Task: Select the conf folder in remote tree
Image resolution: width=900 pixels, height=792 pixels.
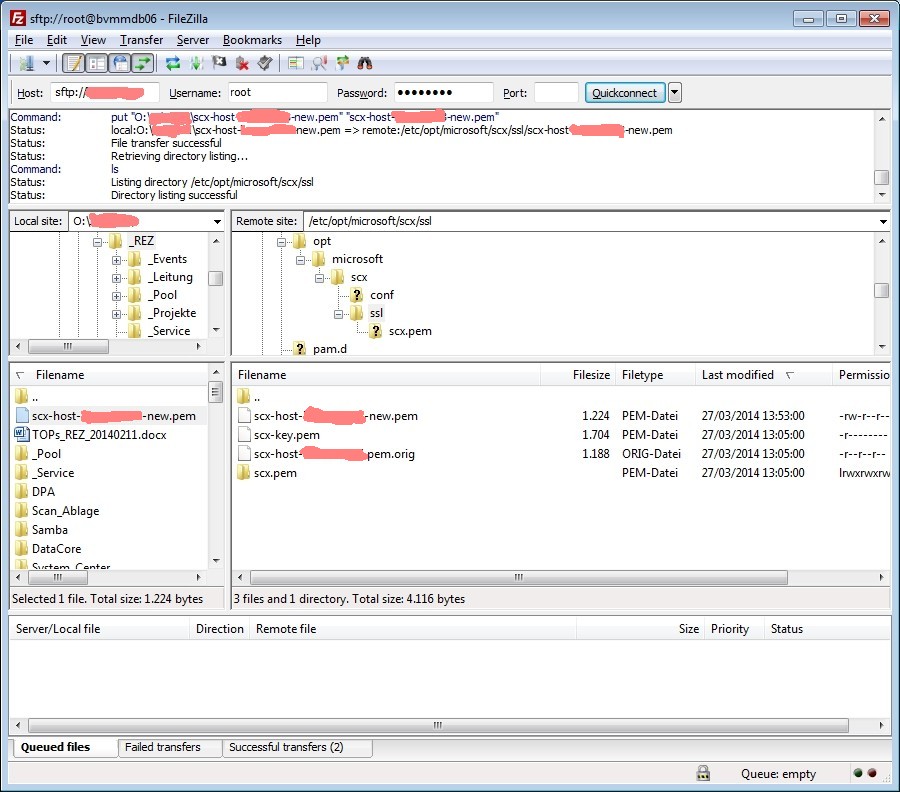Action: [x=382, y=295]
